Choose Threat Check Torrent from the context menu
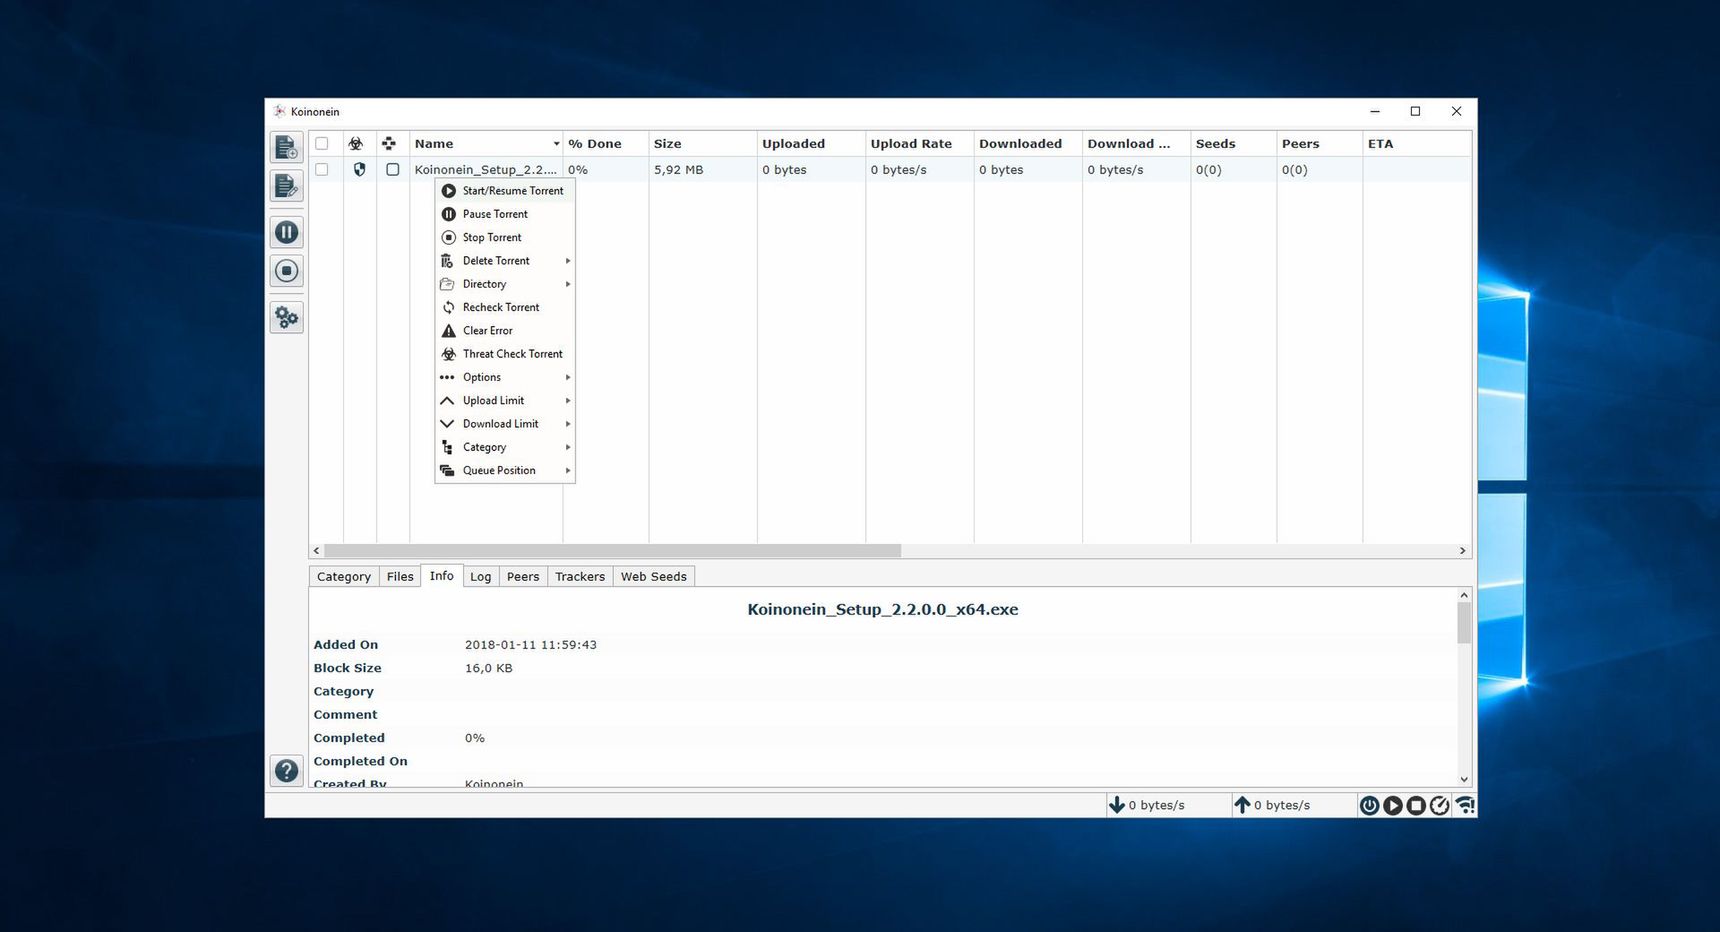 pyautogui.click(x=506, y=354)
